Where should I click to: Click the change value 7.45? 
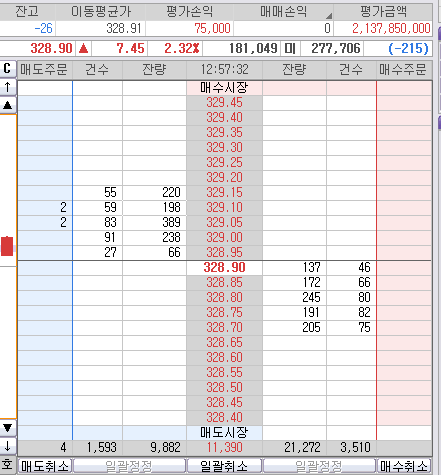130,49
